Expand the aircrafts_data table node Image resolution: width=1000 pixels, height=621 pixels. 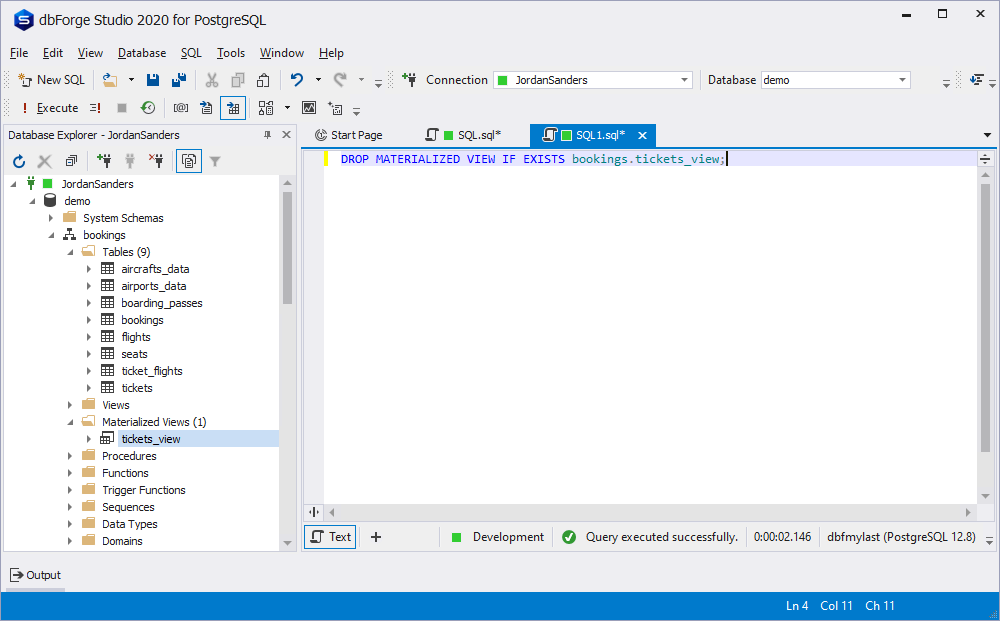[89, 269]
